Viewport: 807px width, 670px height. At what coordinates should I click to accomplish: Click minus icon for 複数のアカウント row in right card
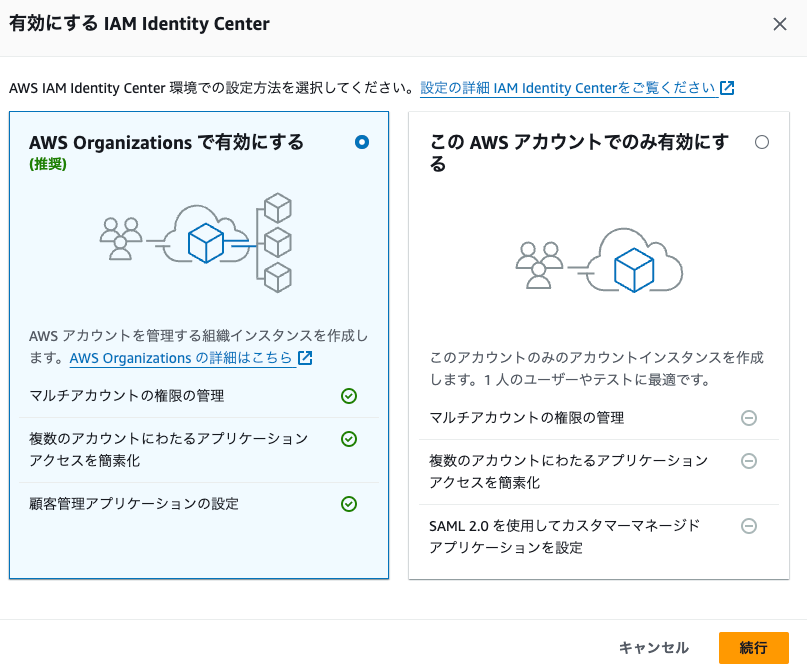[749, 461]
